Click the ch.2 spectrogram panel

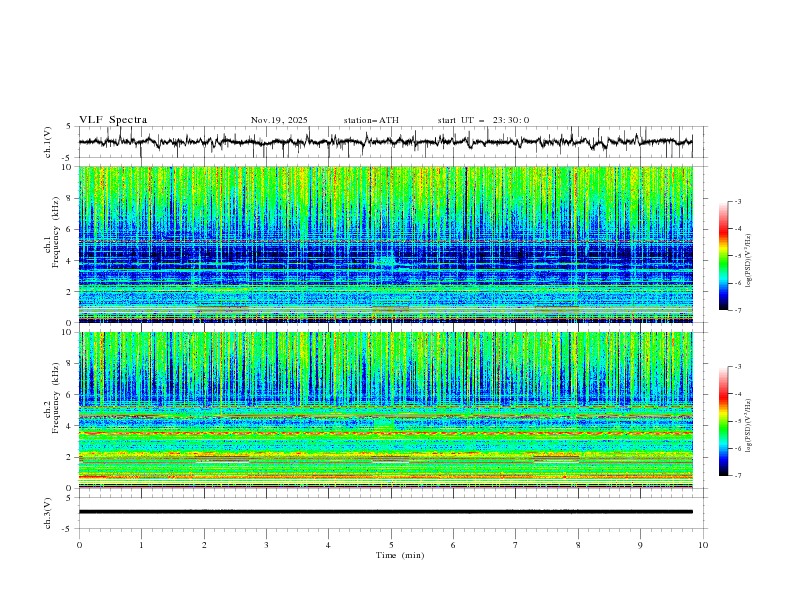click(x=385, y=410)
